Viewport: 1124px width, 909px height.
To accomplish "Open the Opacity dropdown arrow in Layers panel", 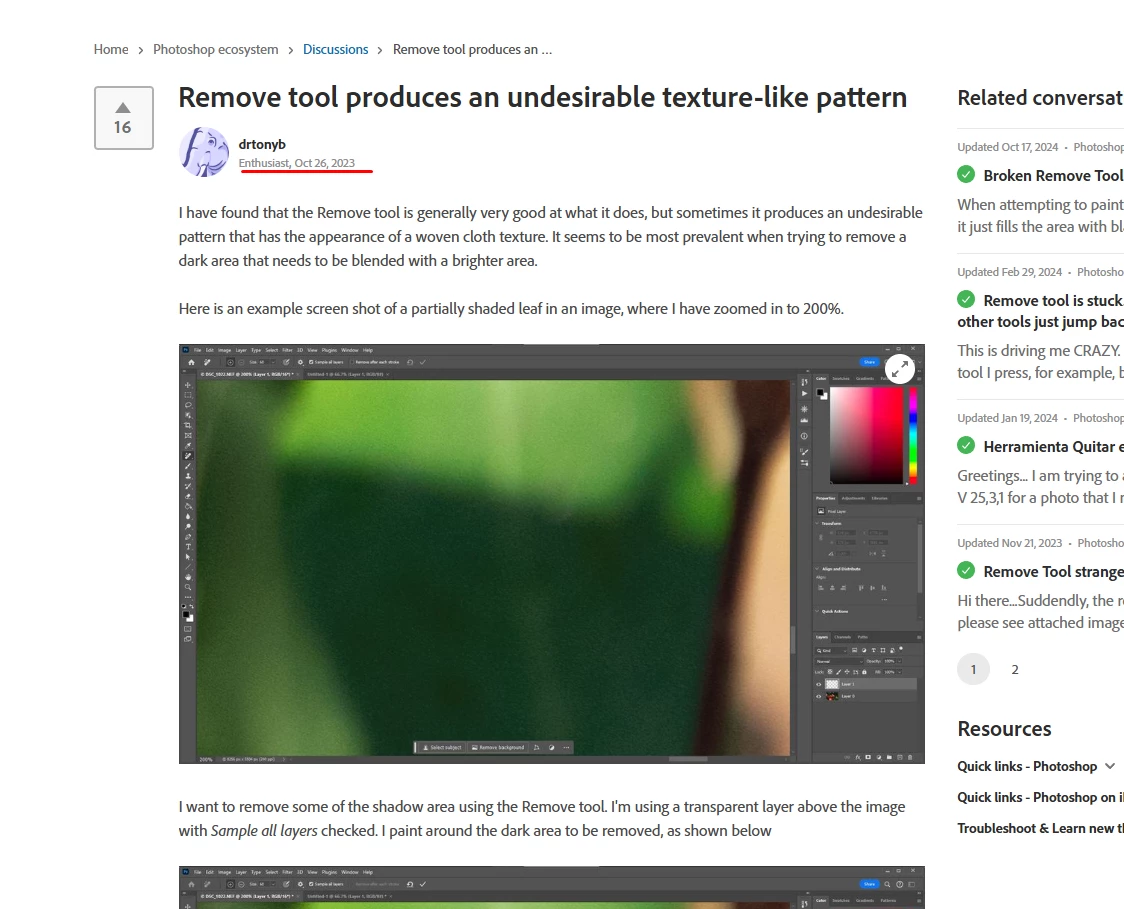I will pos(900,661).
